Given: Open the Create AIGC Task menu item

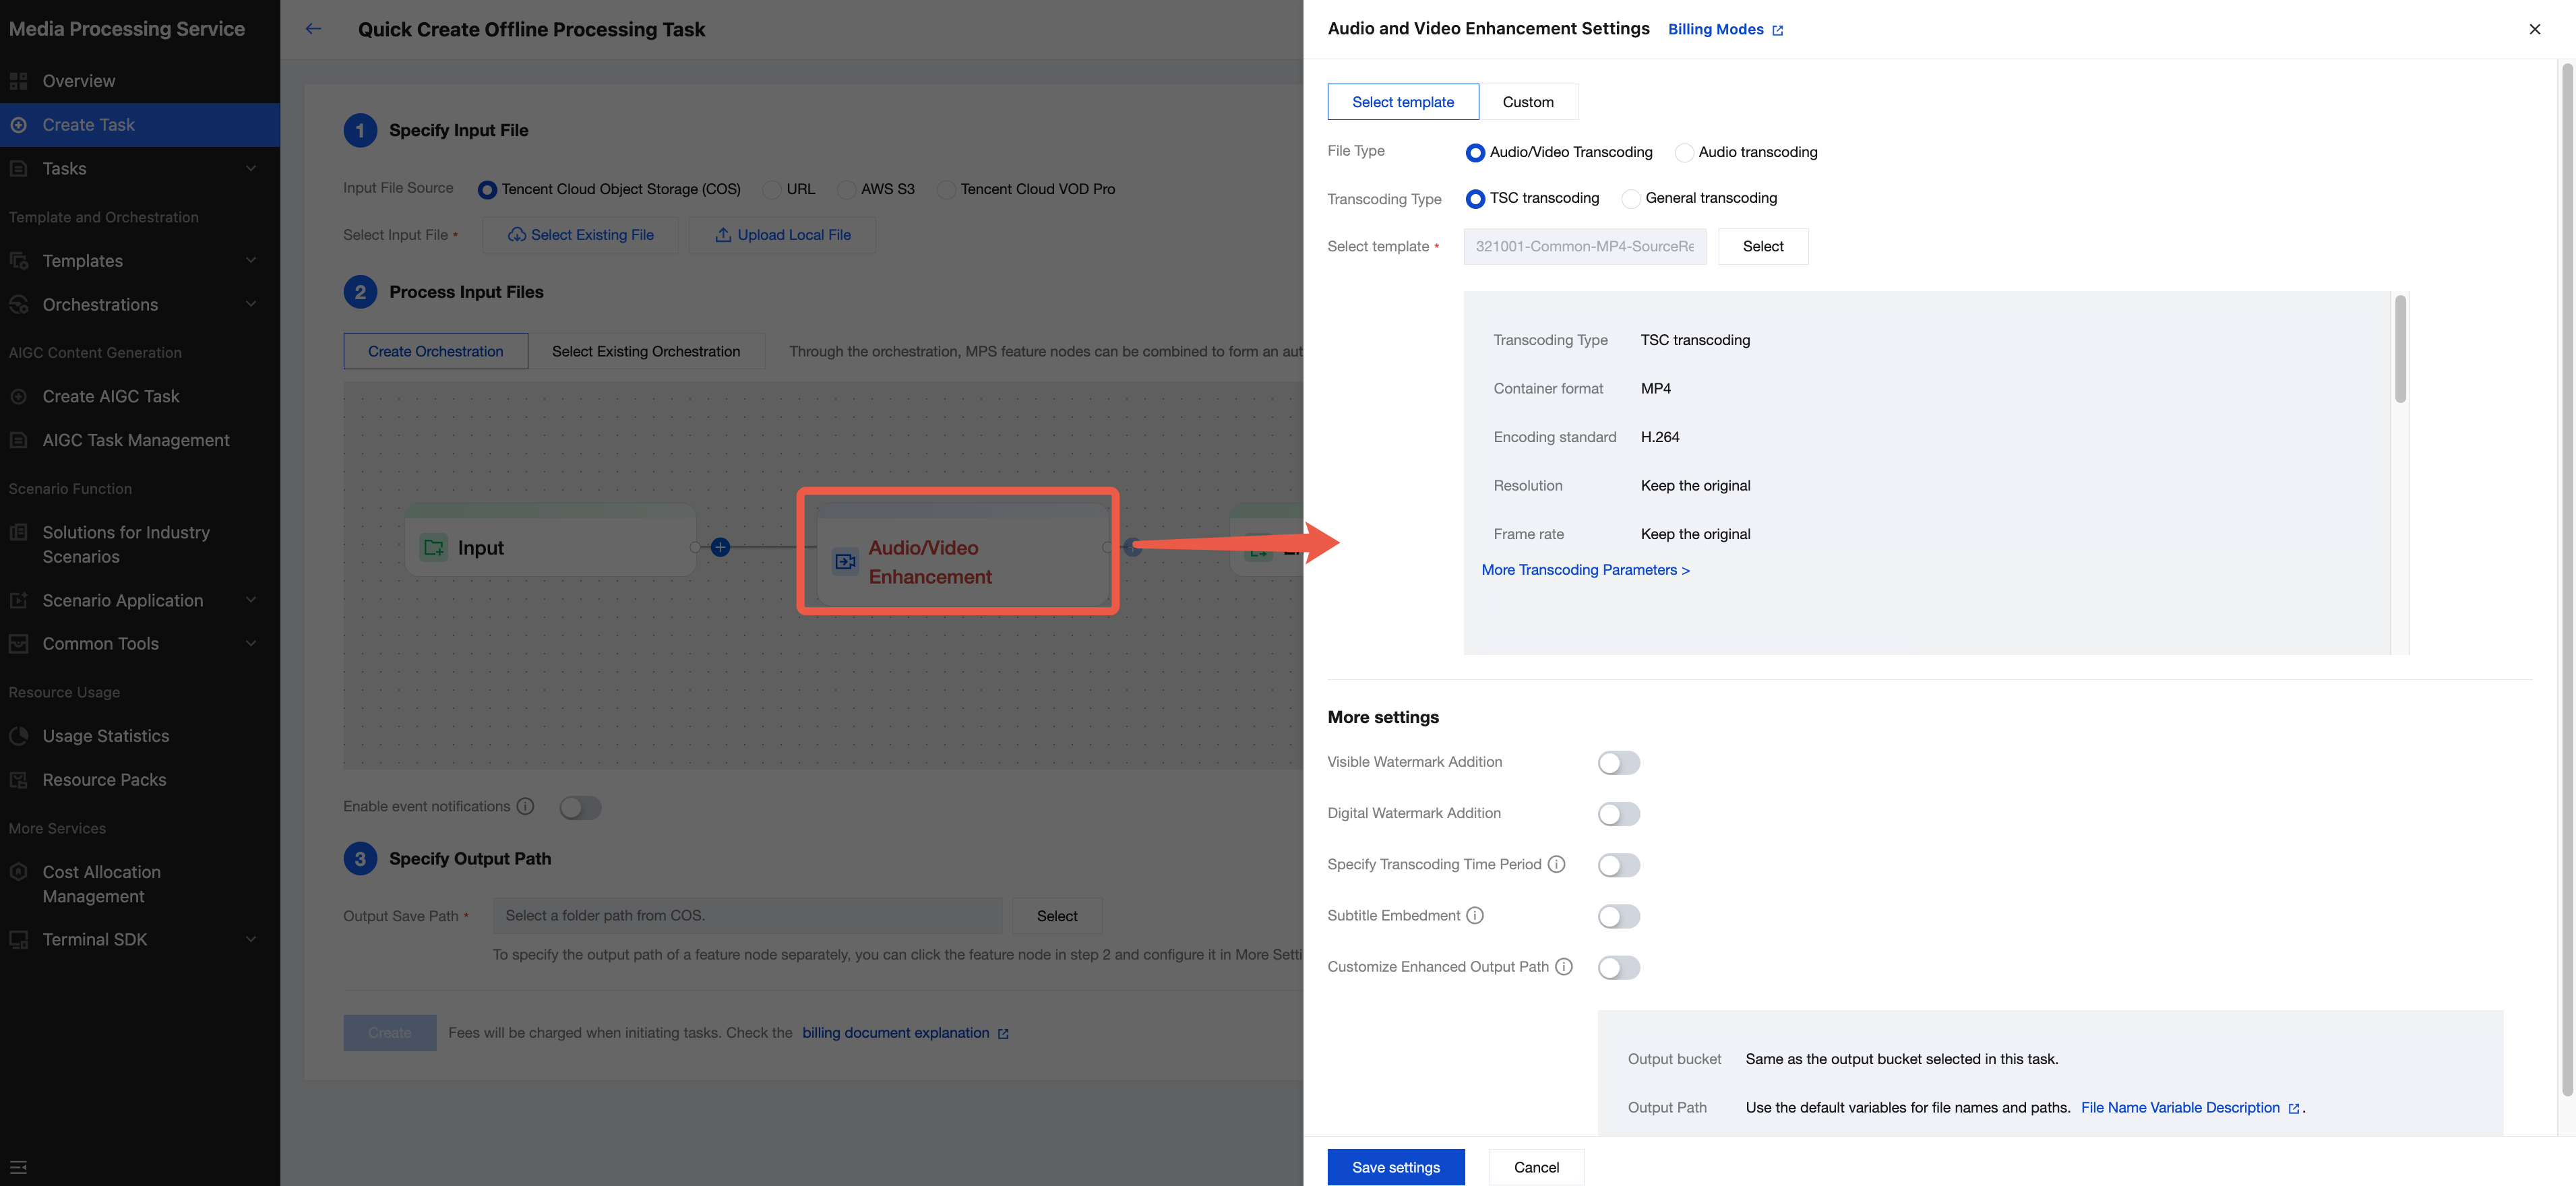Looking at the screenshot, I should click(111, 396).
